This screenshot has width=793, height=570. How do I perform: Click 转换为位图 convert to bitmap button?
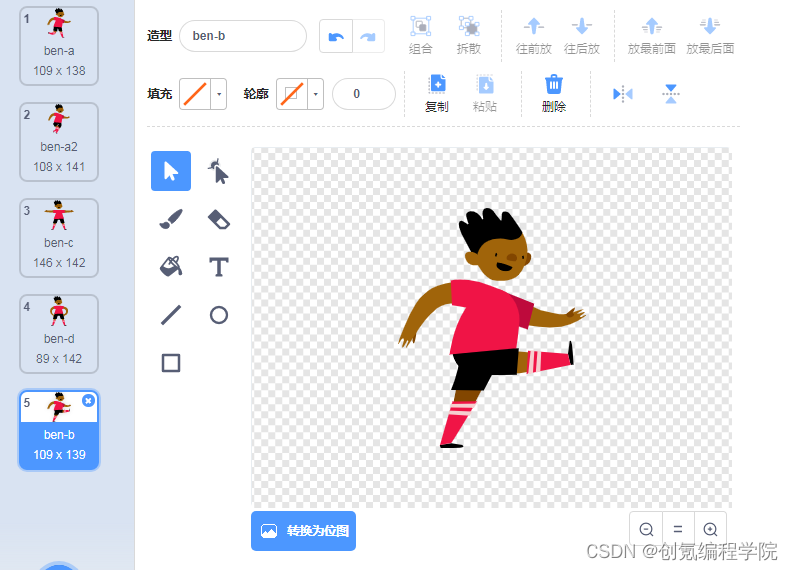tap(303, 531)
